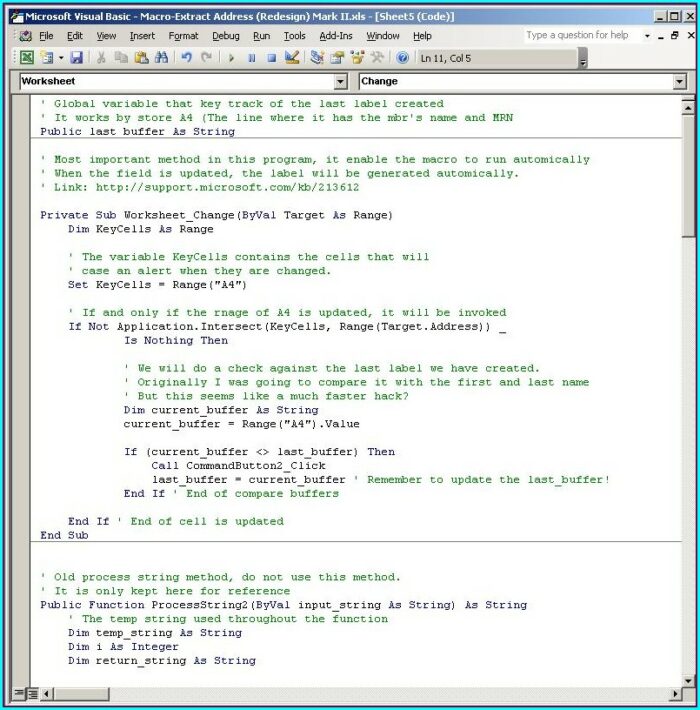Click the line 'Public last_buffer As String'
Viewport: 700px width, 710px height.
tap(138, 132)
